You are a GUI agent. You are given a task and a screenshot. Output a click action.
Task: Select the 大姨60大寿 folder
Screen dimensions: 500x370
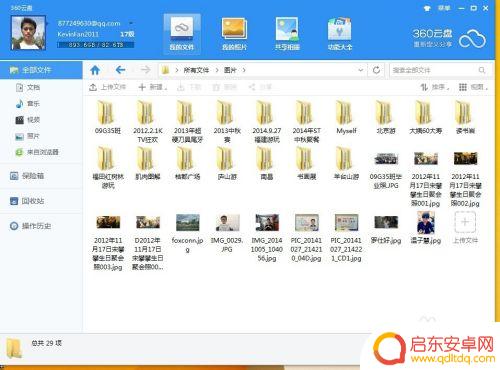pyautogui.click(x=426, y=117)
